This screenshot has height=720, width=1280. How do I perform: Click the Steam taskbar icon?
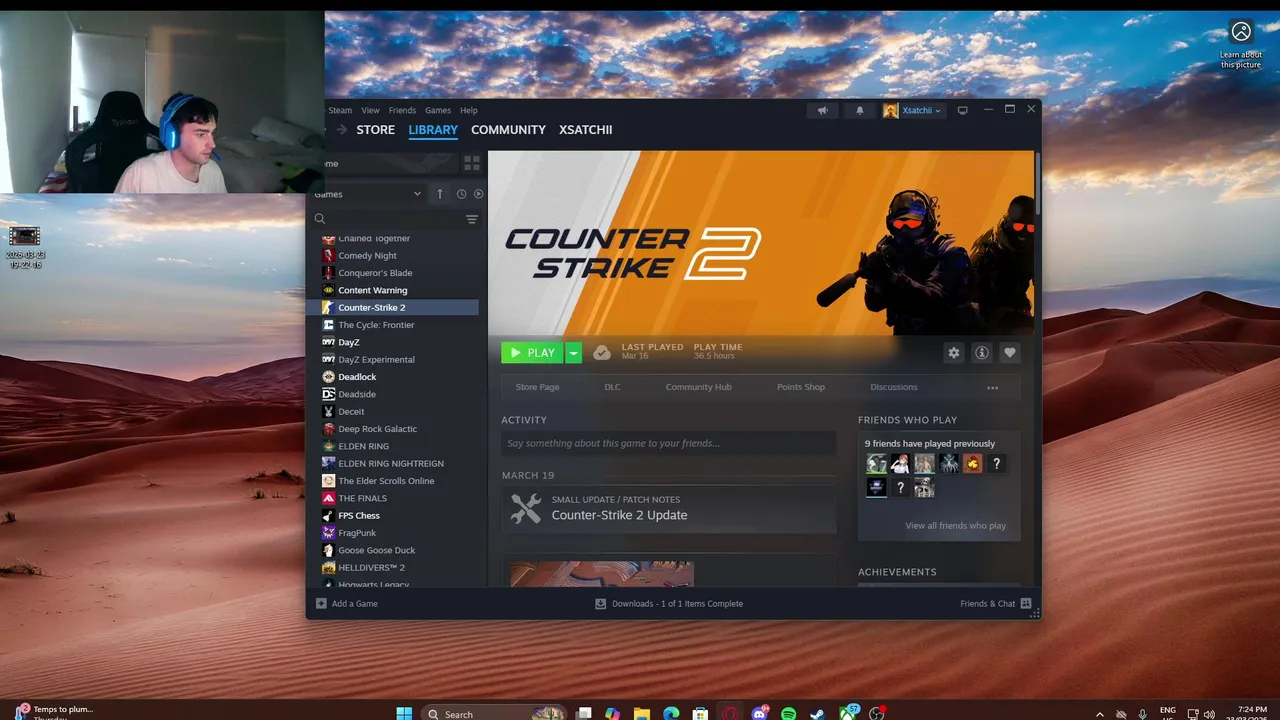coord(818,713)
